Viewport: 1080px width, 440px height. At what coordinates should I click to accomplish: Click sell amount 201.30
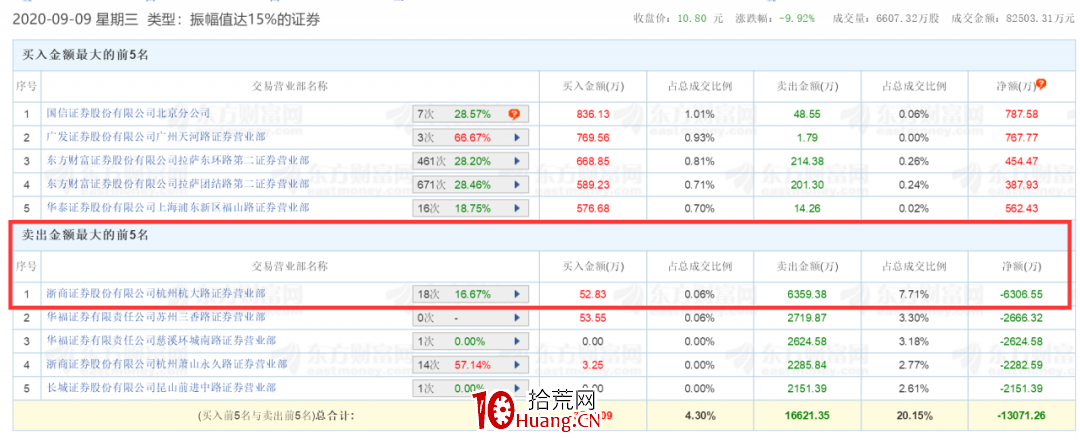point(808,185)
